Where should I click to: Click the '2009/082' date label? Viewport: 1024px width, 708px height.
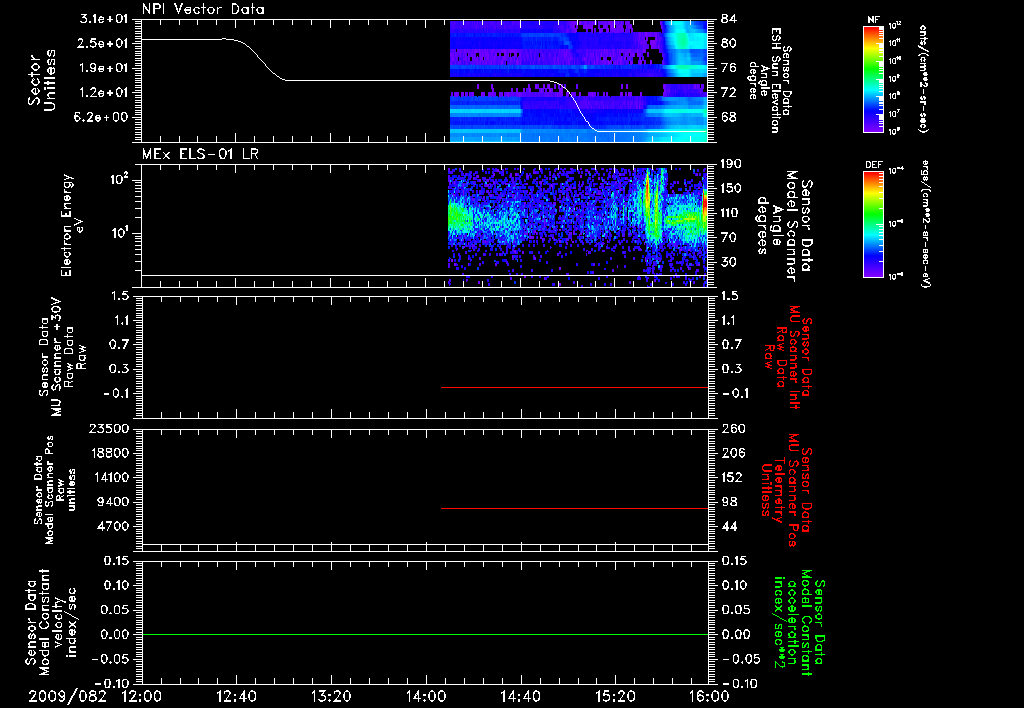coord(67,696)
